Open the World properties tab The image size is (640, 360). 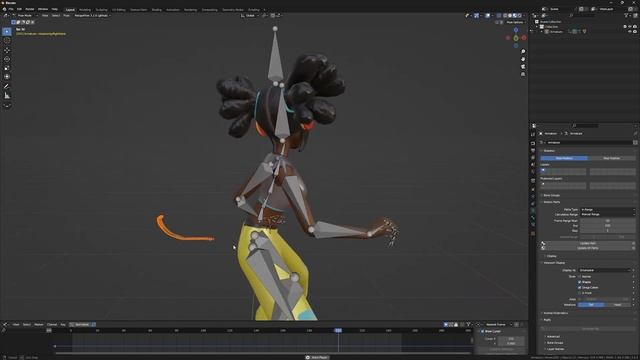(x=533, y=172)
